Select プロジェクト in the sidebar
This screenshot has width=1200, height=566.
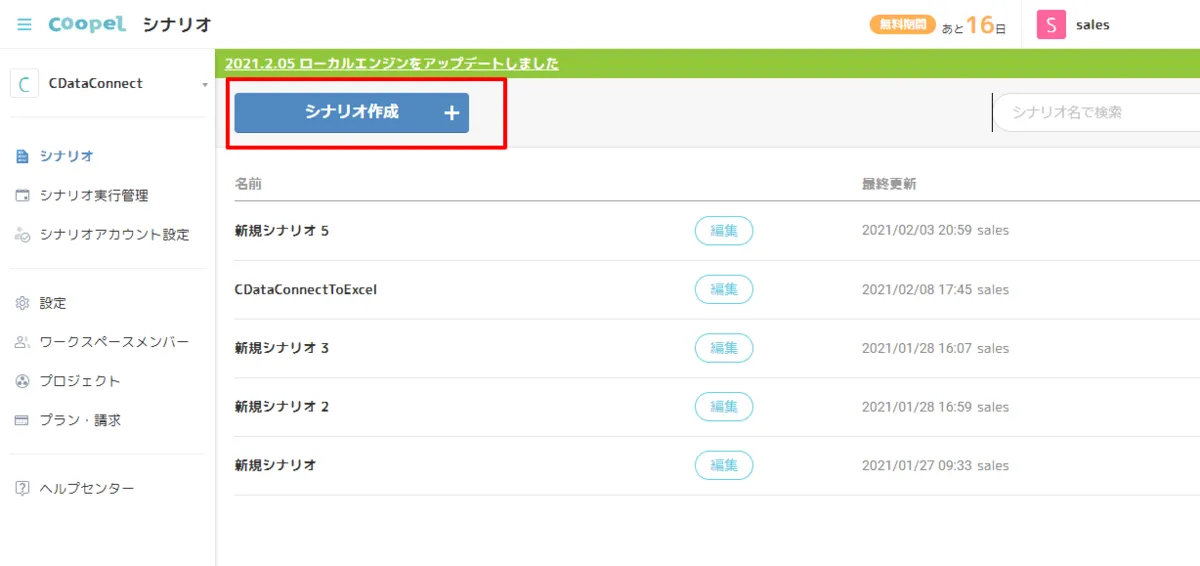[x=80, y=381]
